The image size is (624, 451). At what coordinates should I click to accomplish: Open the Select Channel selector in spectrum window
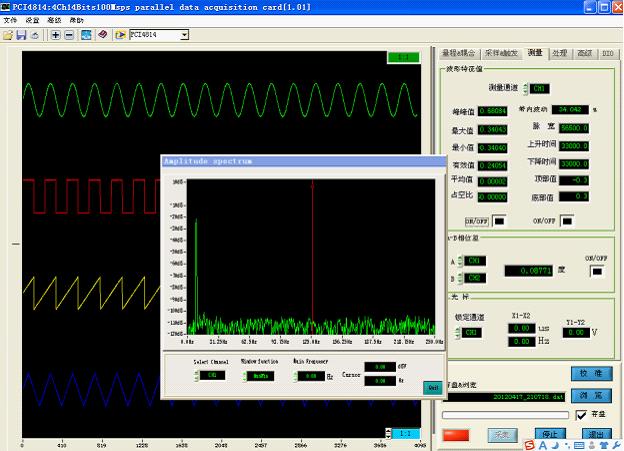(210, 375)
